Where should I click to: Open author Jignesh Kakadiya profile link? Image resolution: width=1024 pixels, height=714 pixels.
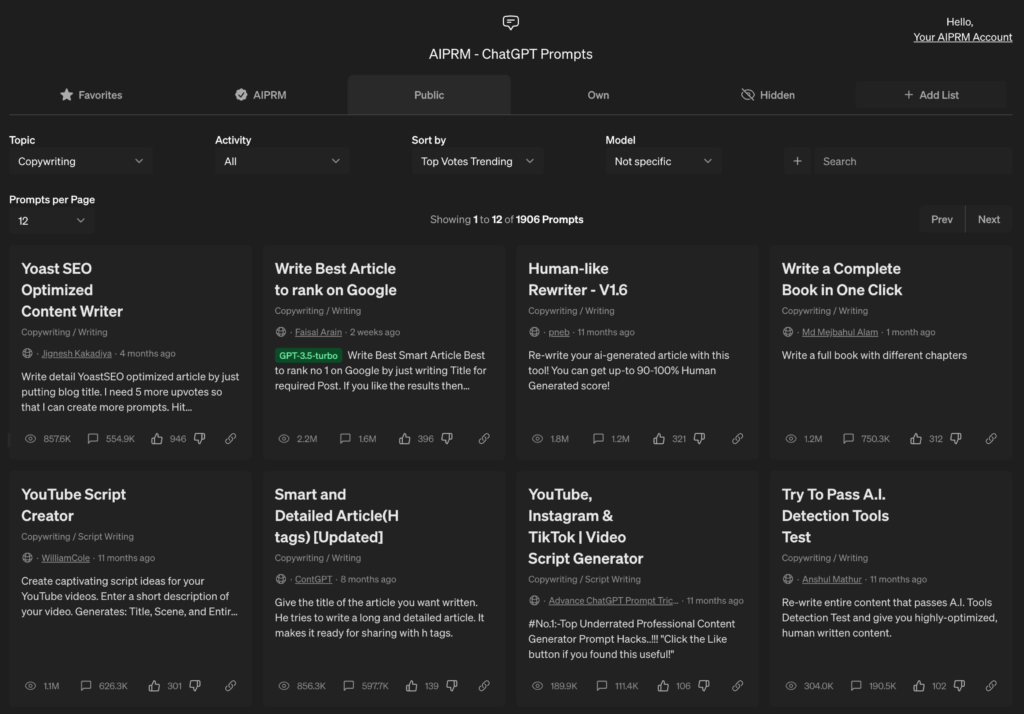coord(76,353)
